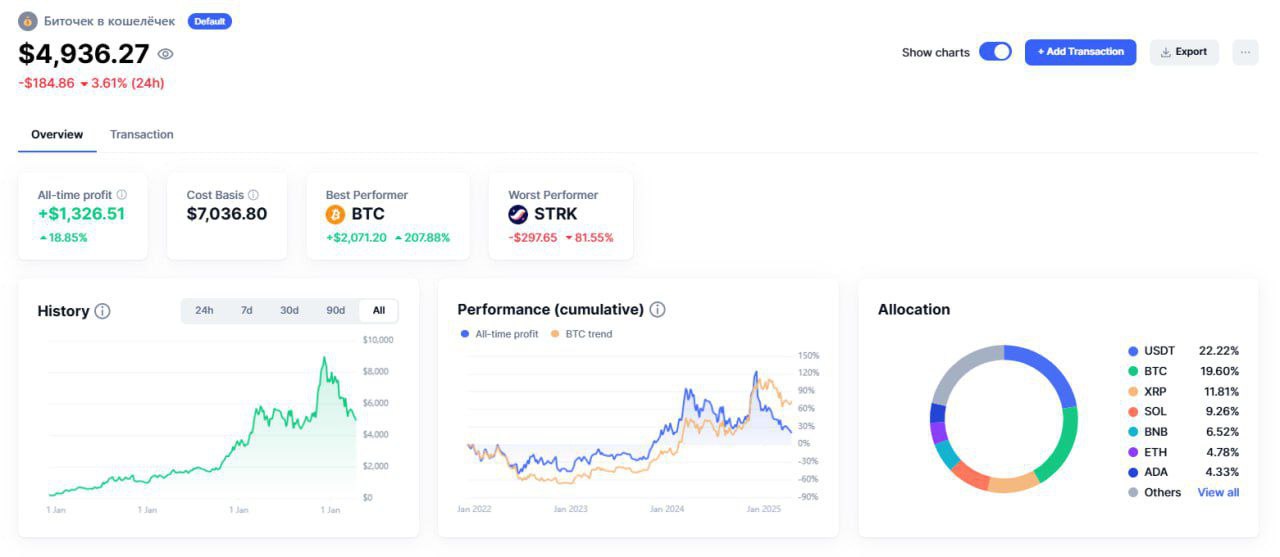The width and height of the screenshot is (1280, 557).
Task: Click the STRK coin icon
Action: 518,214
